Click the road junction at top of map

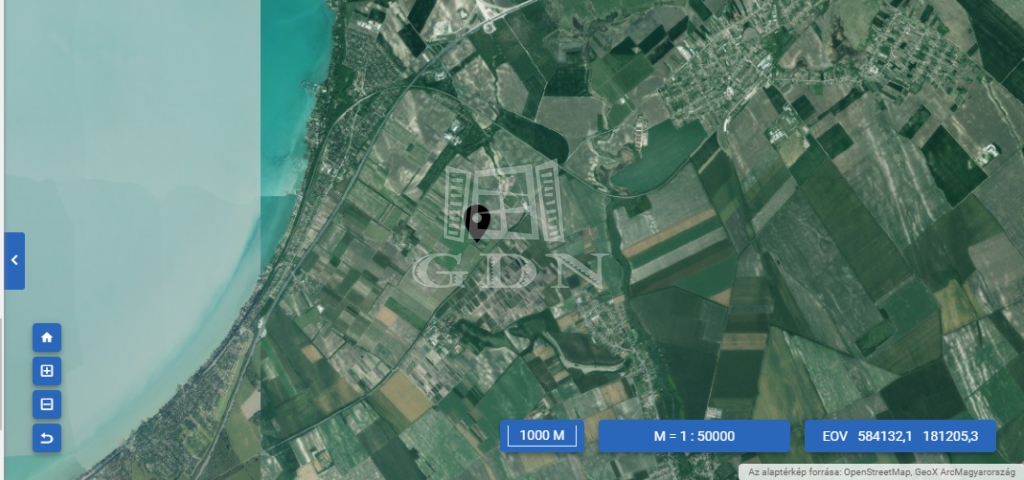(x=488, y=12)
